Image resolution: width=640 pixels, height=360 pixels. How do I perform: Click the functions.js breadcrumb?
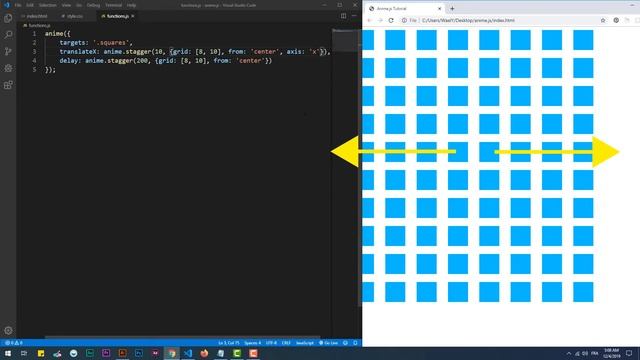click(39, 25)
